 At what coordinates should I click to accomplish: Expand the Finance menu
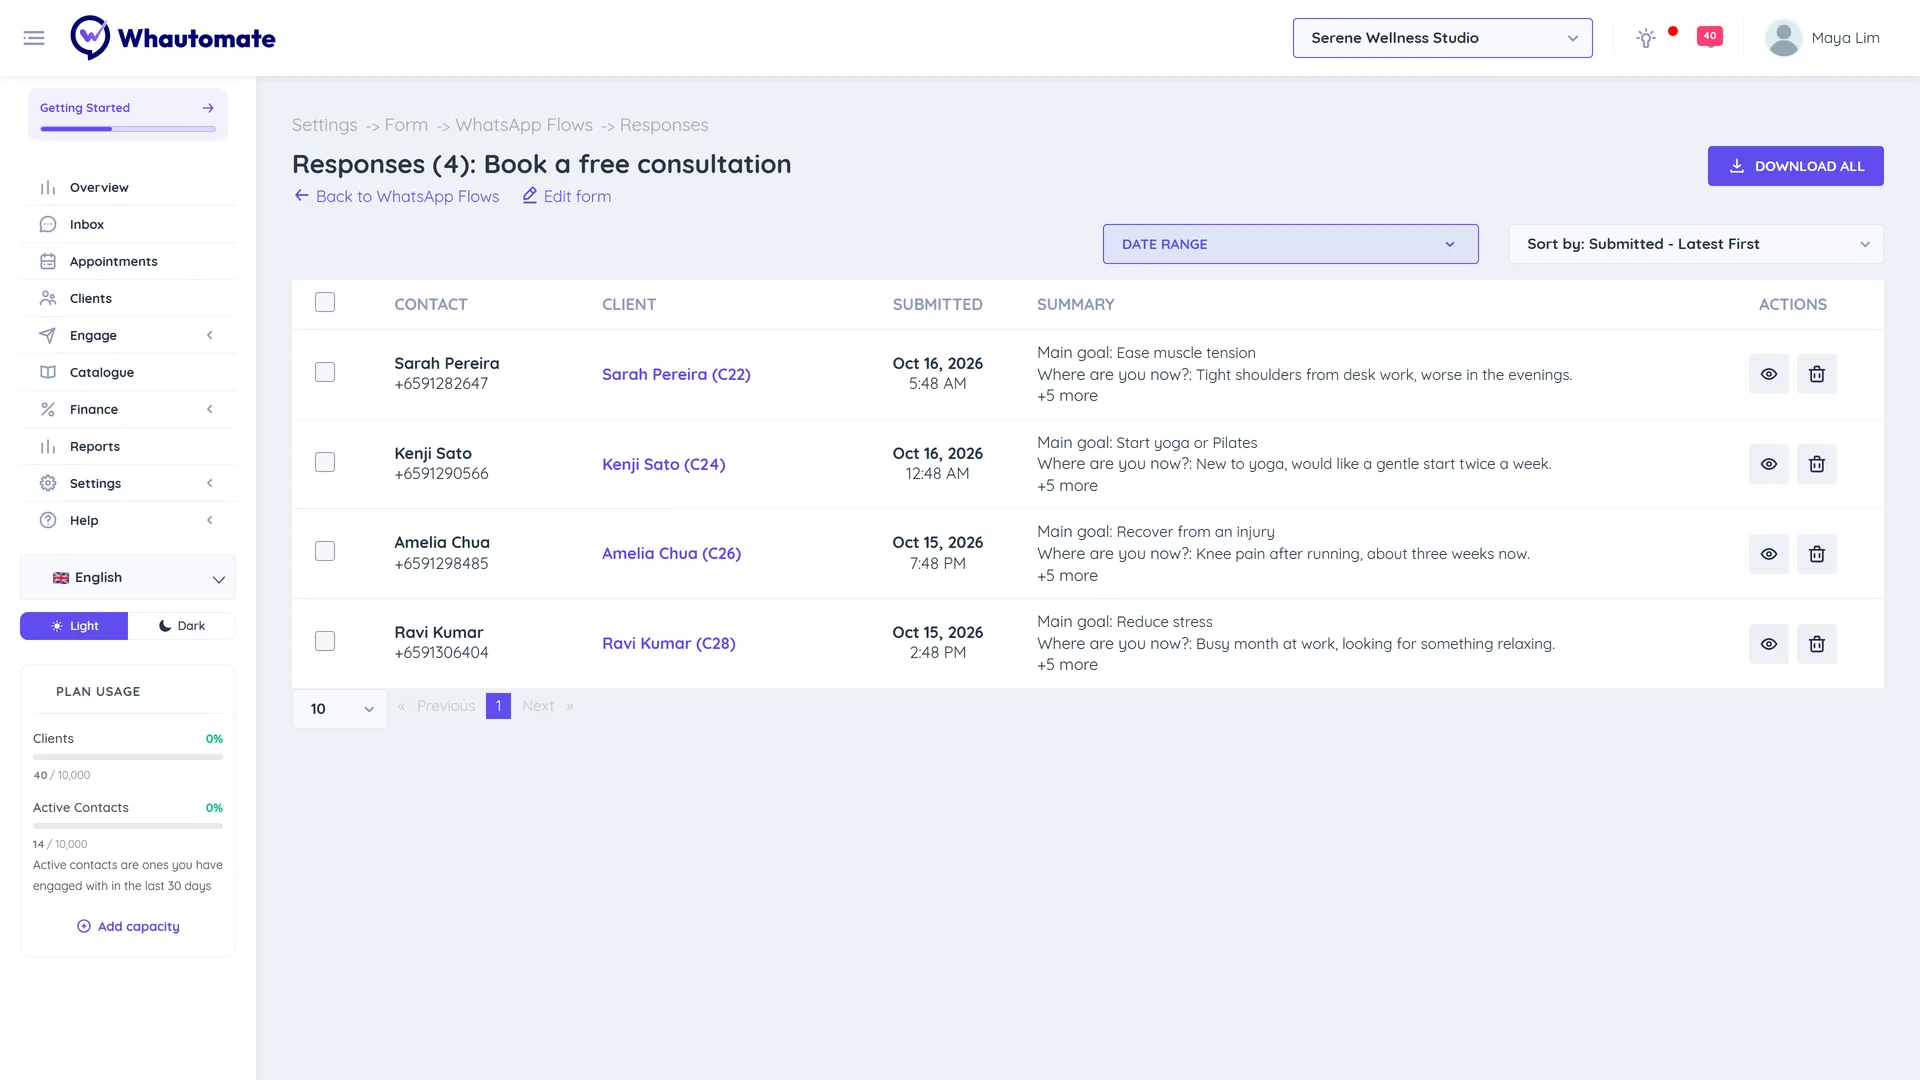coord(128,409)
